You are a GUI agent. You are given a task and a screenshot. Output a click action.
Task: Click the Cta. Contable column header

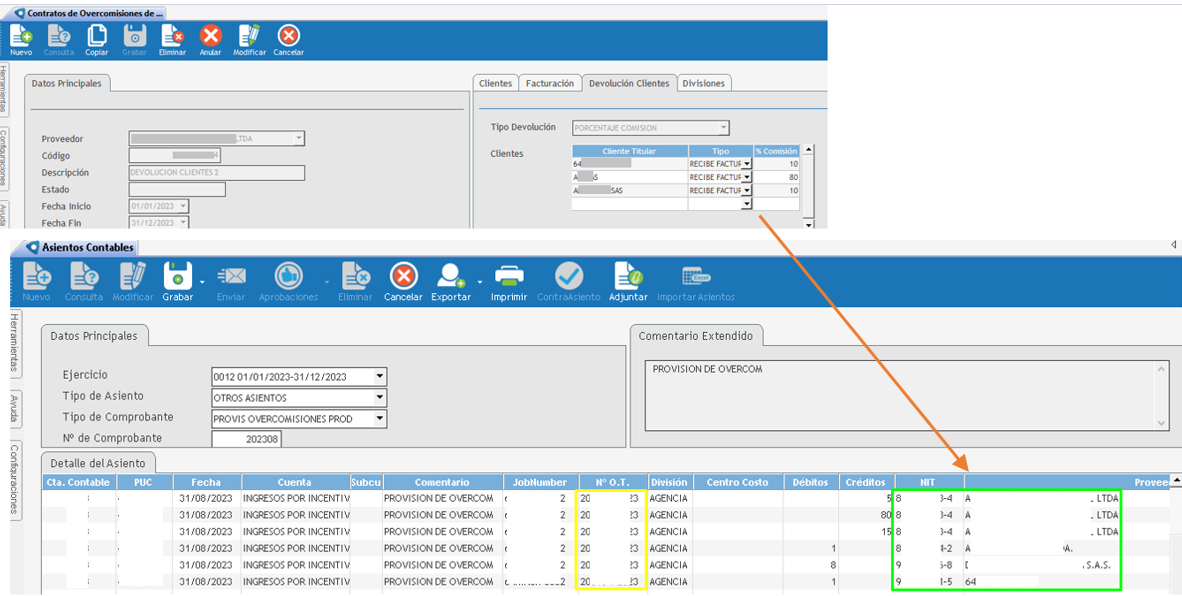click(78, 482)
